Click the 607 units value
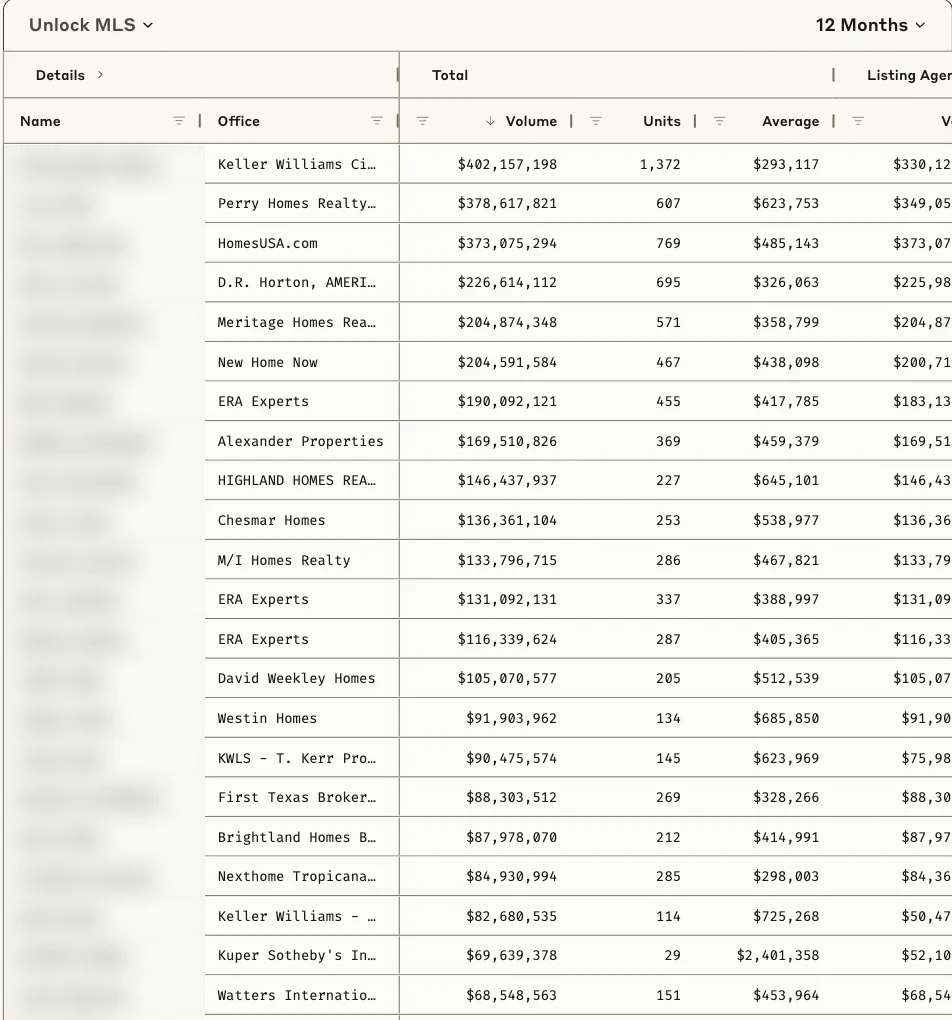Screen dimensions: 952x1020 pyautogui.click(x=668, y=204)
